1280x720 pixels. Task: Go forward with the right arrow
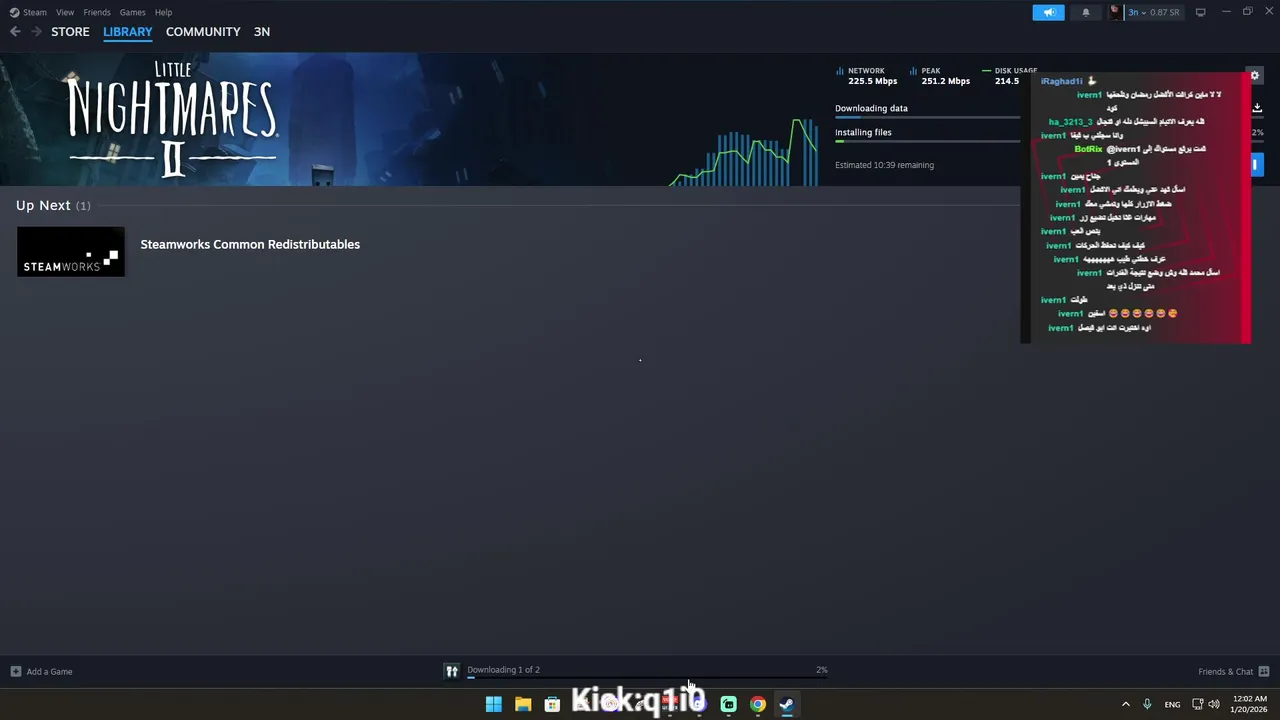(36, 32)
